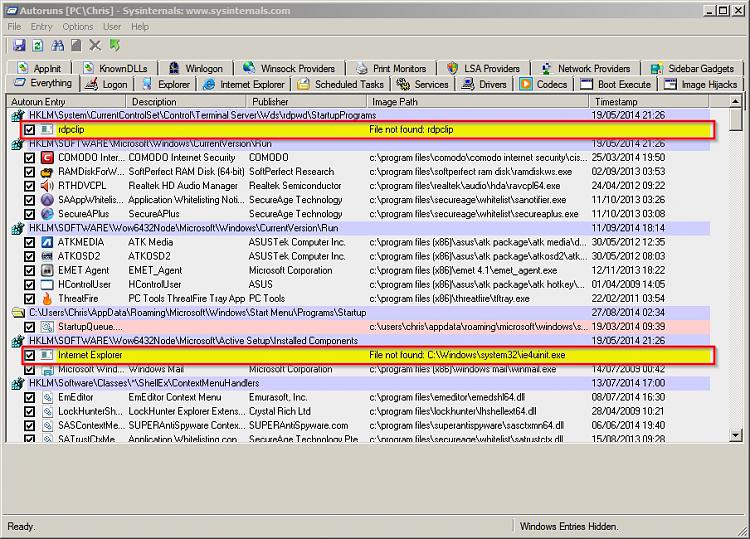Image resolution: width=750 pixels, height=539 pixels.
Task: Uncheck the rdpclip entry checkbox
Action: coord(30,130)
